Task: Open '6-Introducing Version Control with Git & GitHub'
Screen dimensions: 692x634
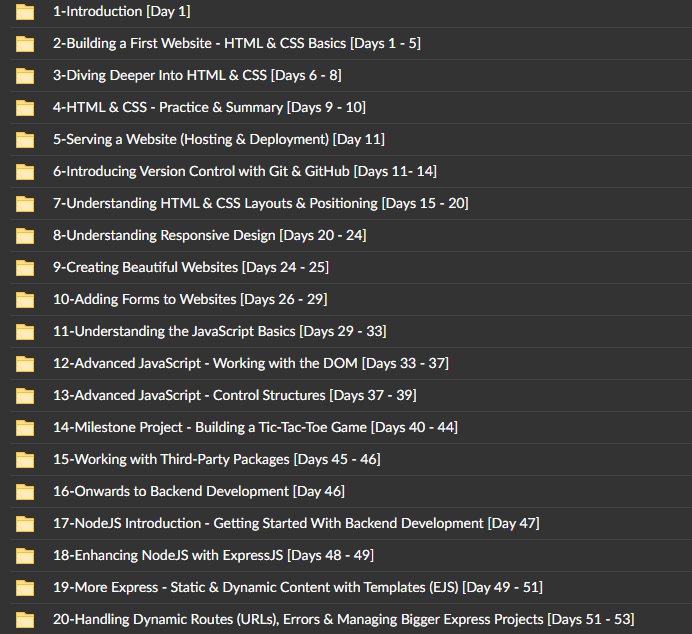Action: pyautogui.click(x=245, y=171)
